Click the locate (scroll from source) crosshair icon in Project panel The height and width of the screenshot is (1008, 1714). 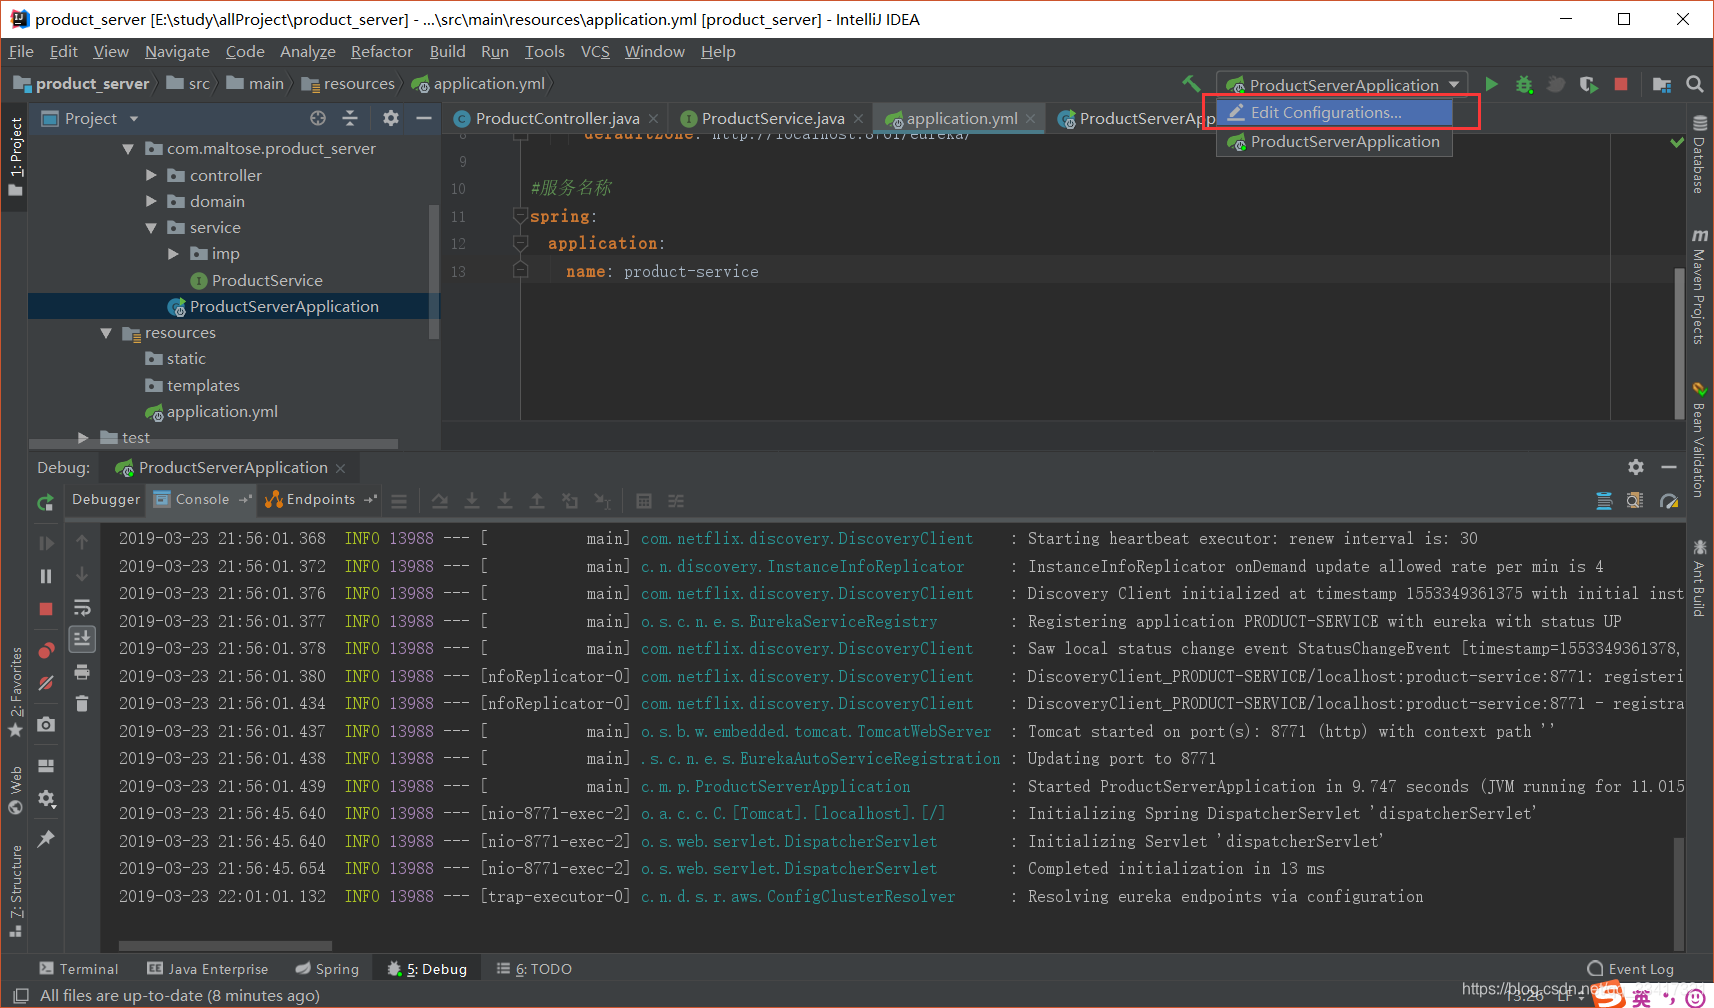point(318,118)
